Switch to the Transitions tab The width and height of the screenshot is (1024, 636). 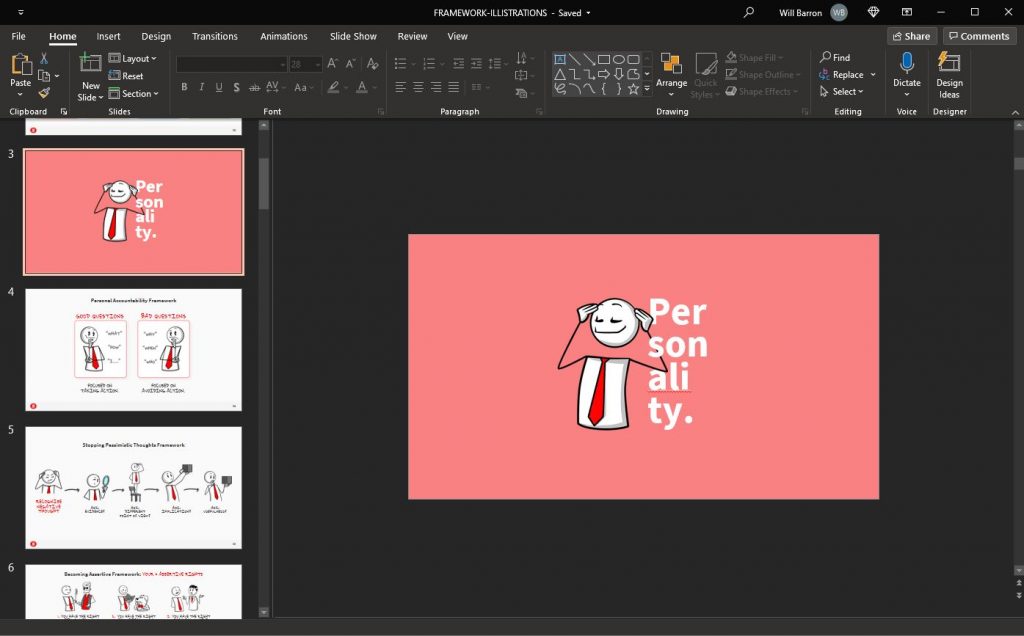pos(215,36)
